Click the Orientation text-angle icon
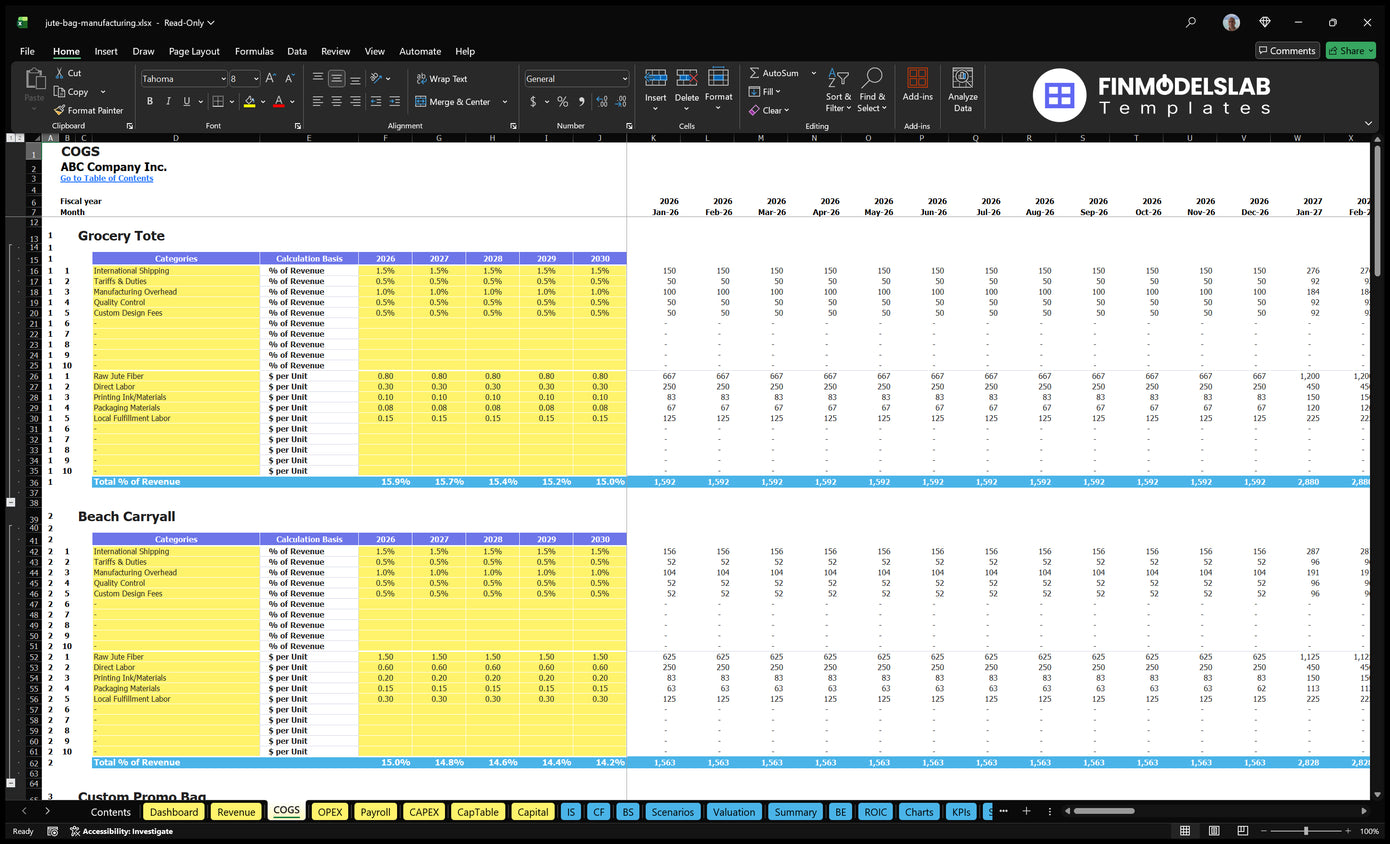Screen dimensions: 1390x844 (376, 78)
